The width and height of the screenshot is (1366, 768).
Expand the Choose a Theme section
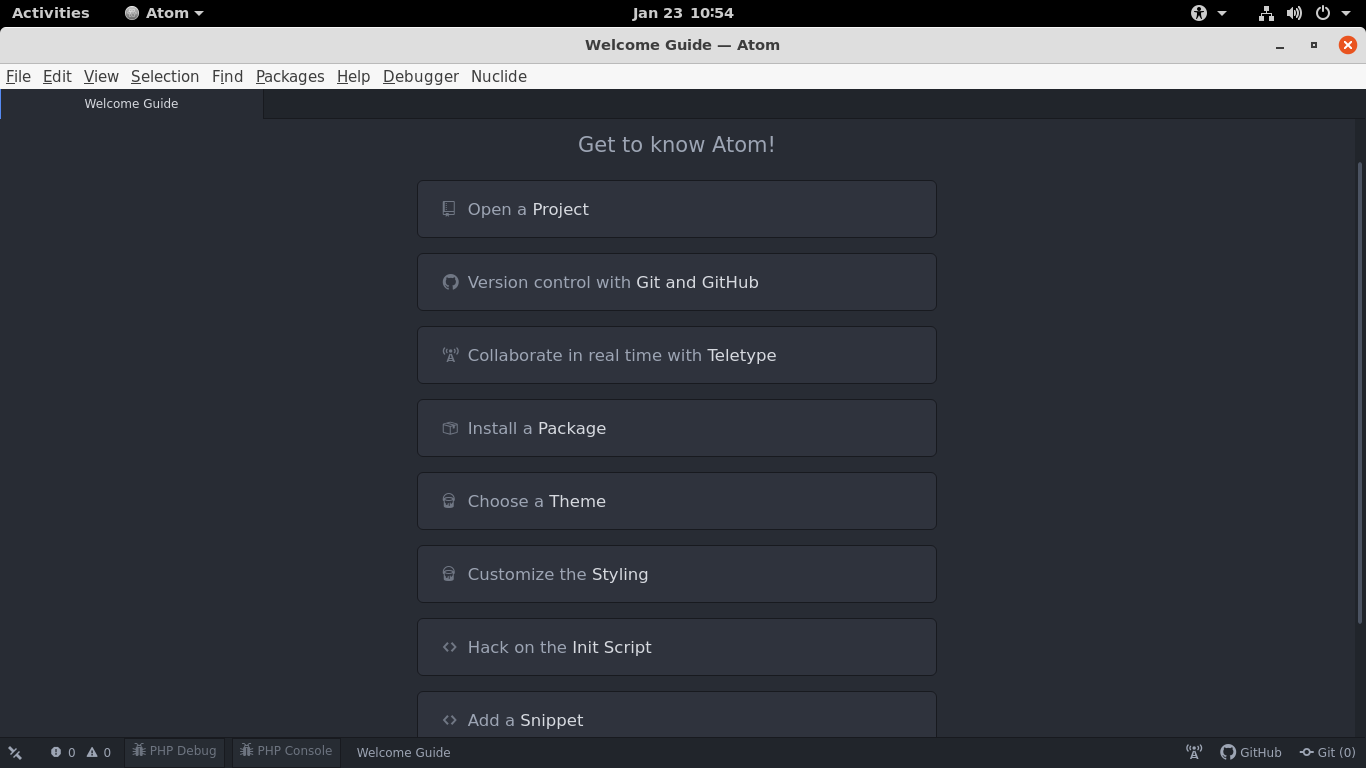point(677,501)
